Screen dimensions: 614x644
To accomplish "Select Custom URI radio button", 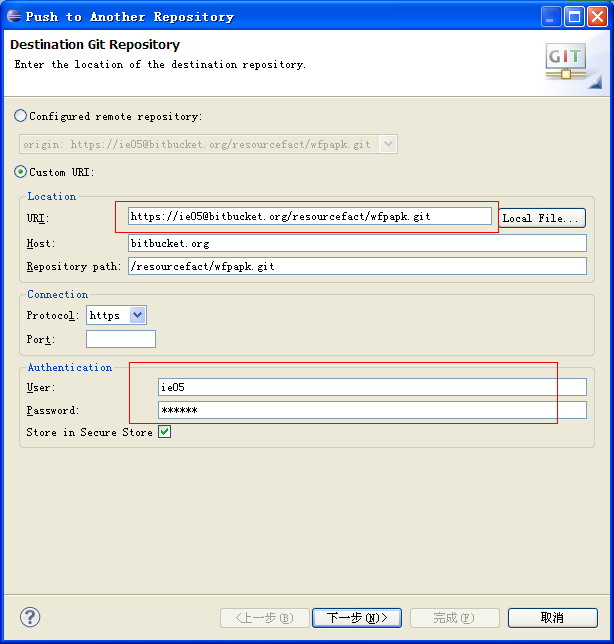I will (x=21, y=172).
